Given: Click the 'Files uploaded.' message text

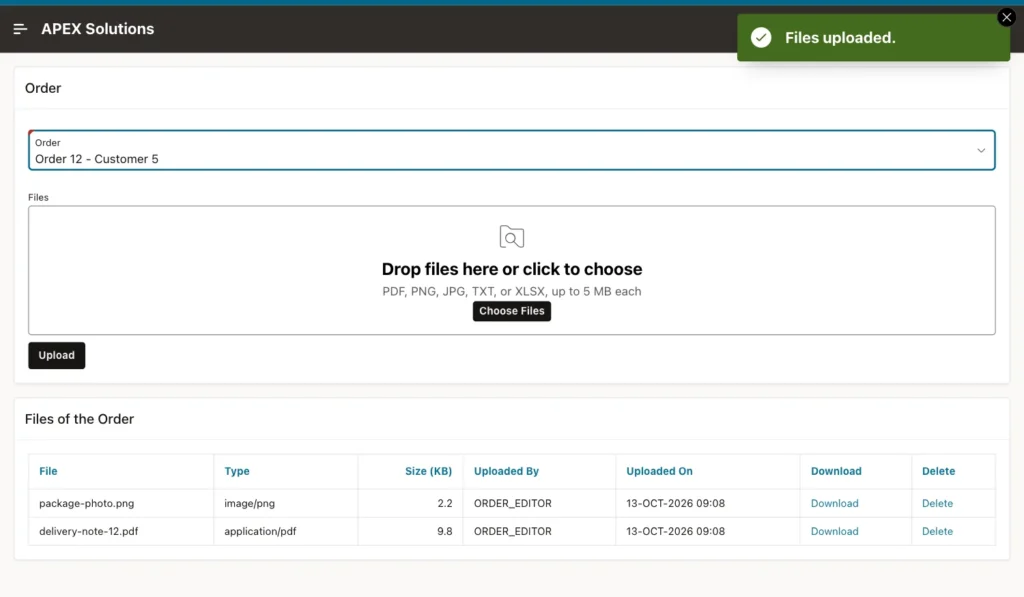Looking at the screenshot, I should coord(840,38).
